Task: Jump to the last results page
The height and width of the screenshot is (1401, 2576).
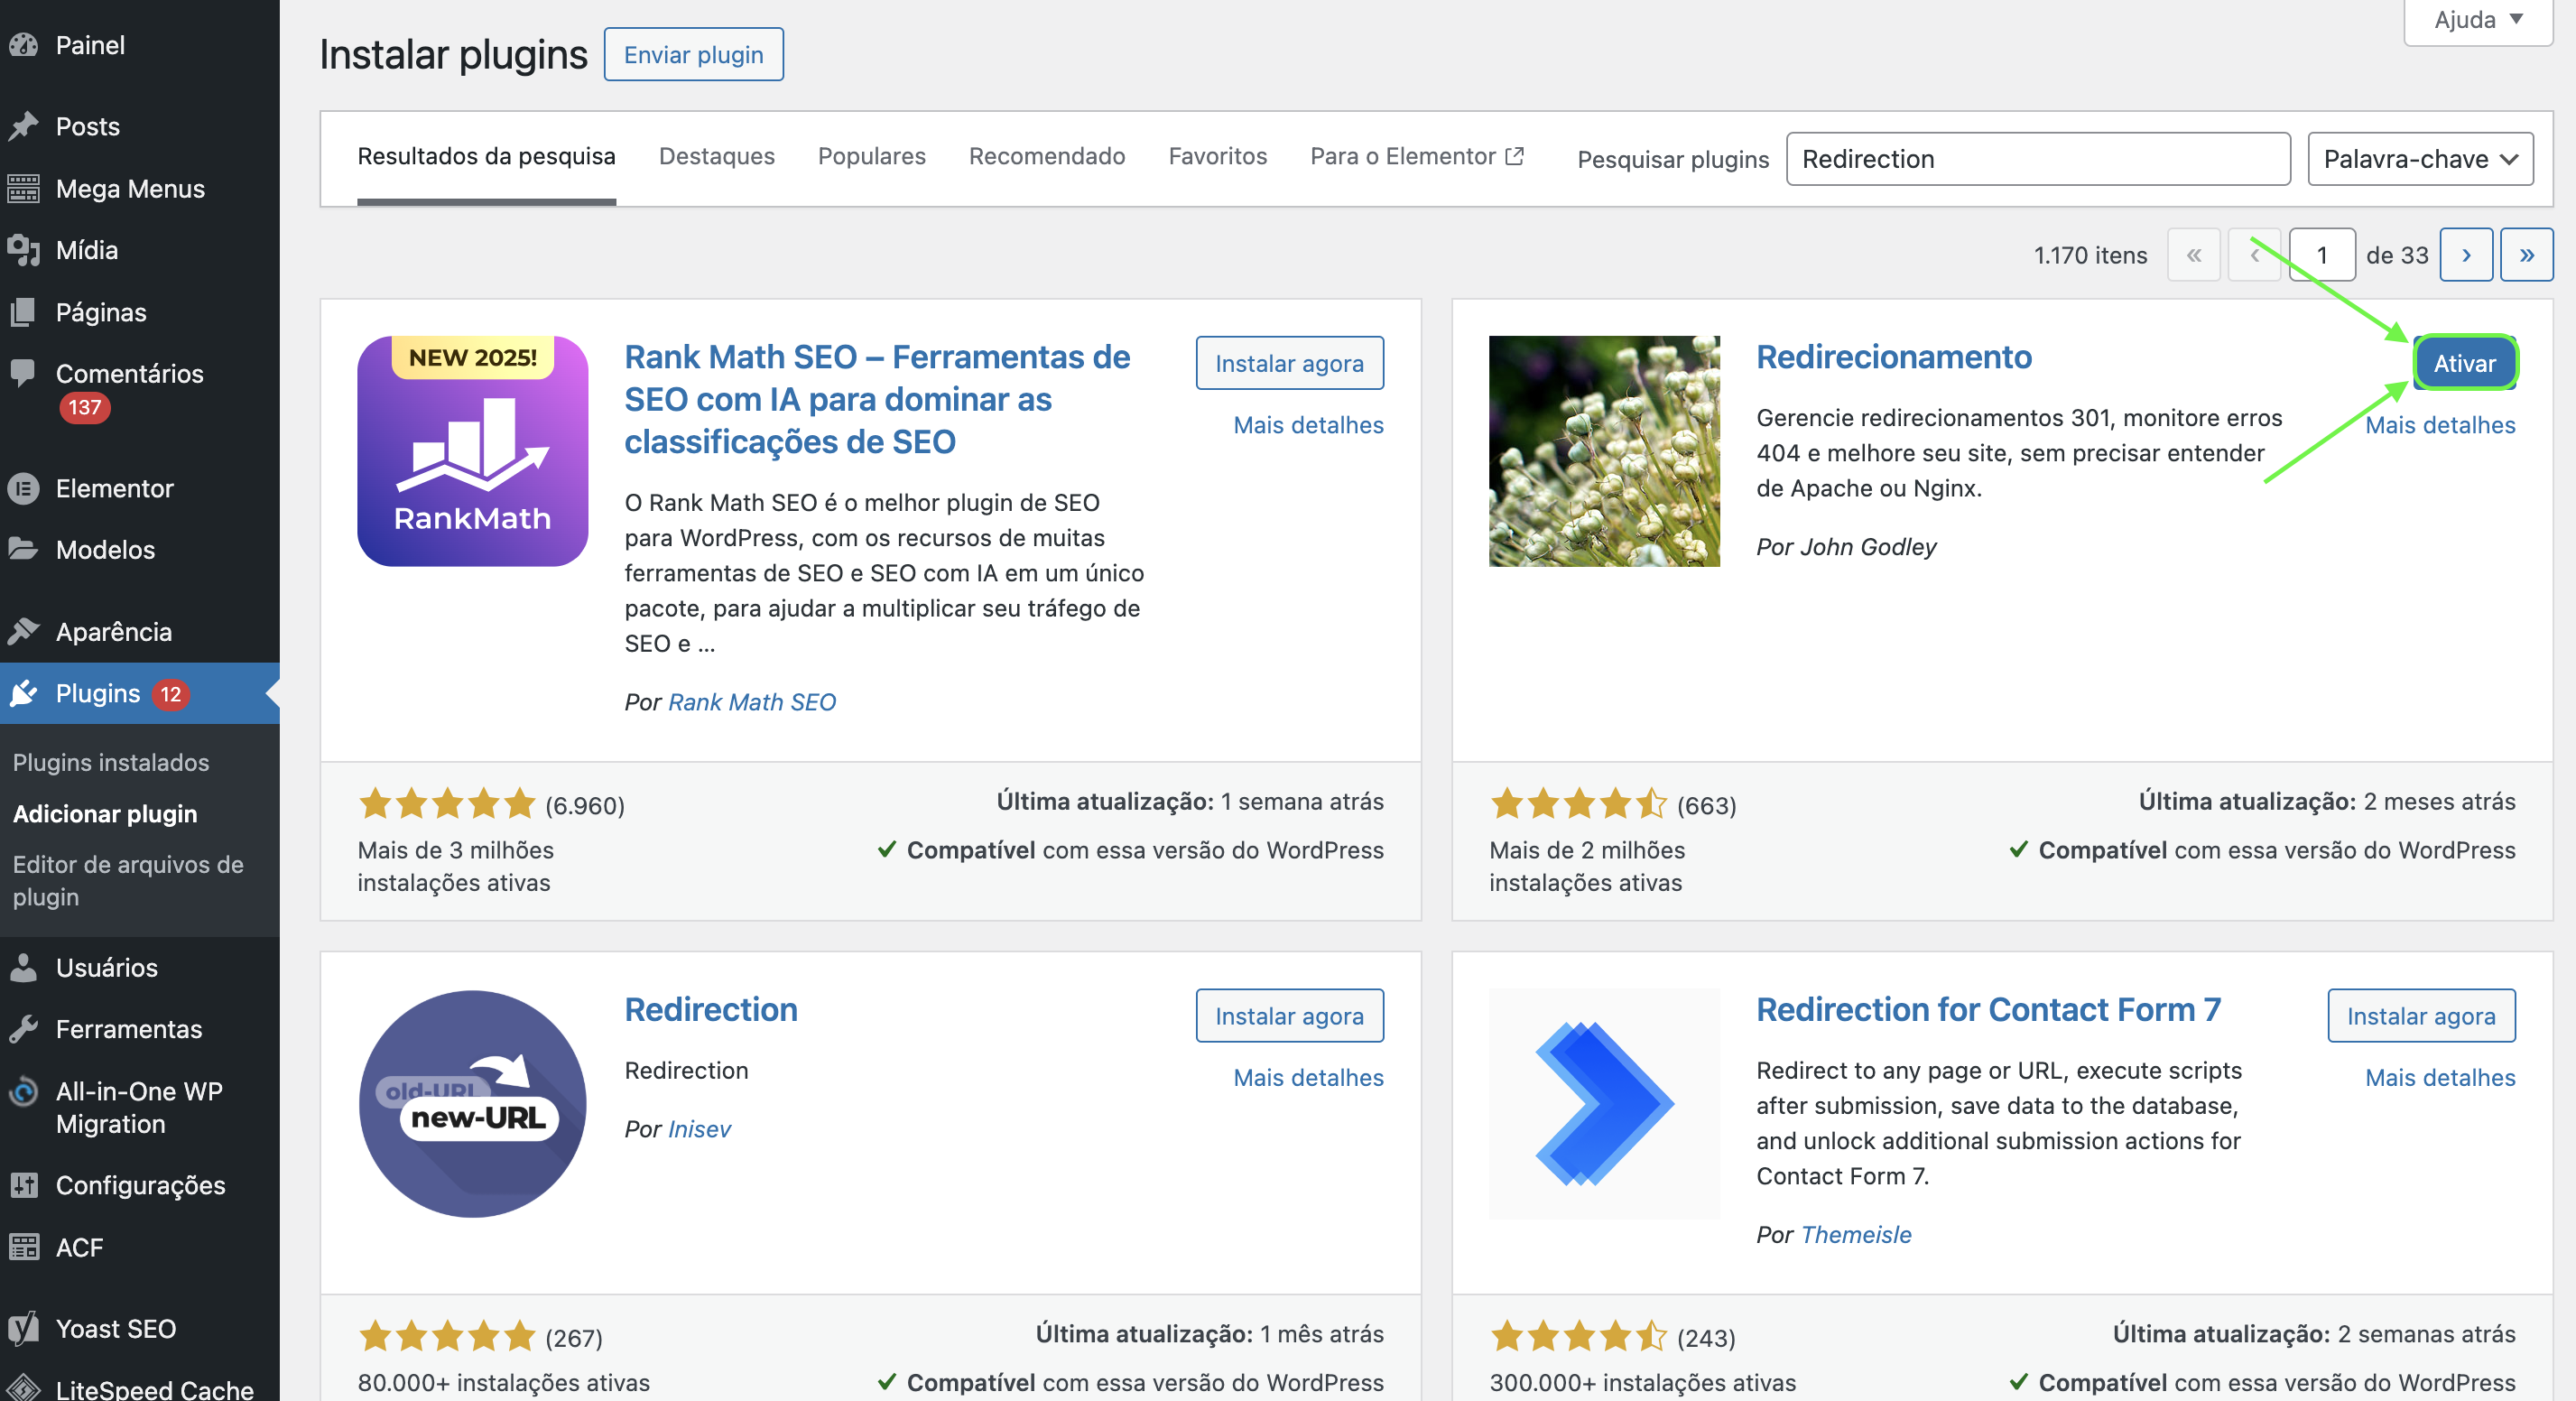Action: (x=2527, y=255)
